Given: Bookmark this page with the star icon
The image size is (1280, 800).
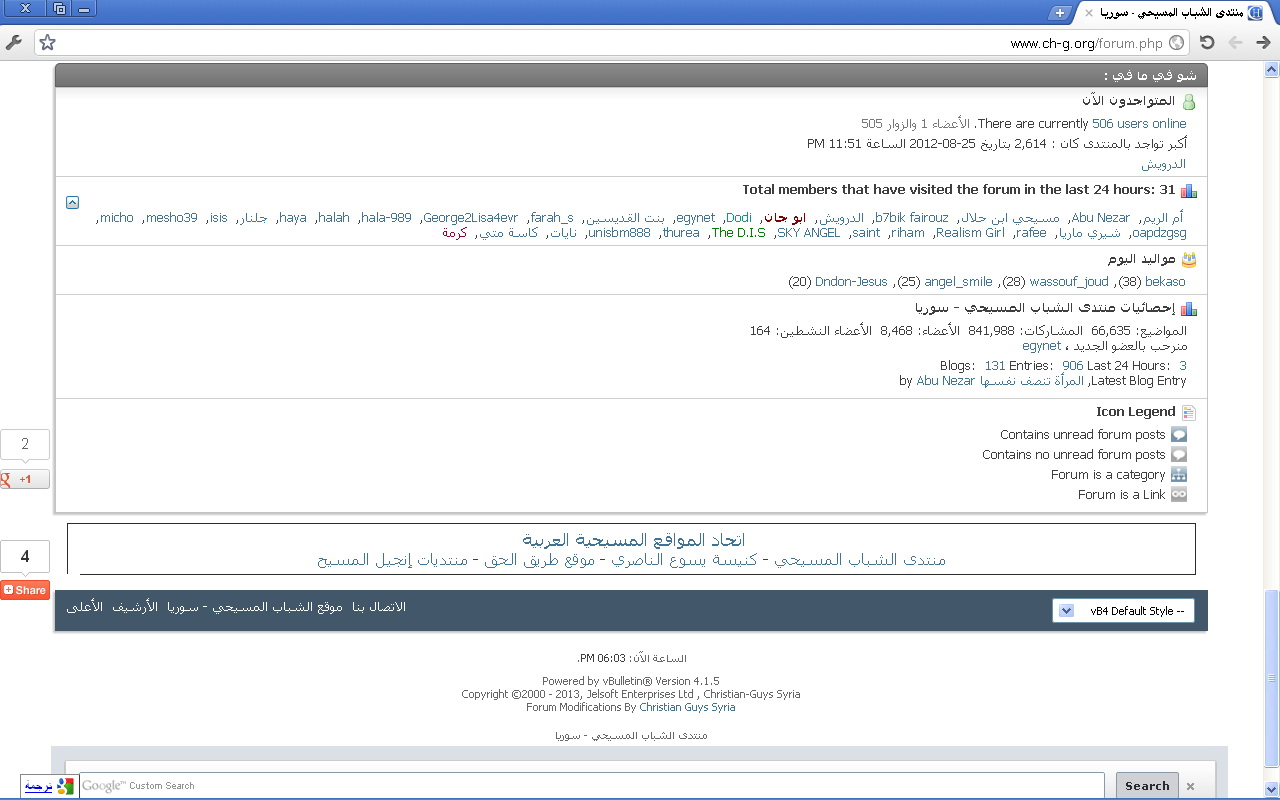Looking at the screenshot, I should (x=47, y=42).
